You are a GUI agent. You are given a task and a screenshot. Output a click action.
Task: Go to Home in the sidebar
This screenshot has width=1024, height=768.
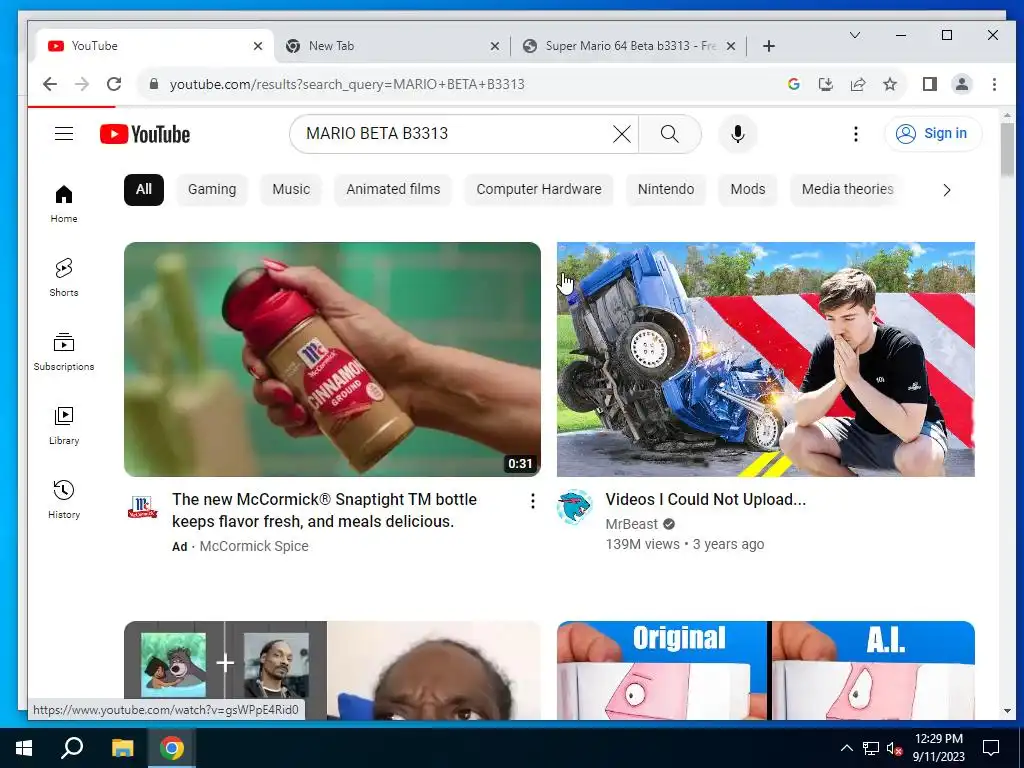[64, 204]
